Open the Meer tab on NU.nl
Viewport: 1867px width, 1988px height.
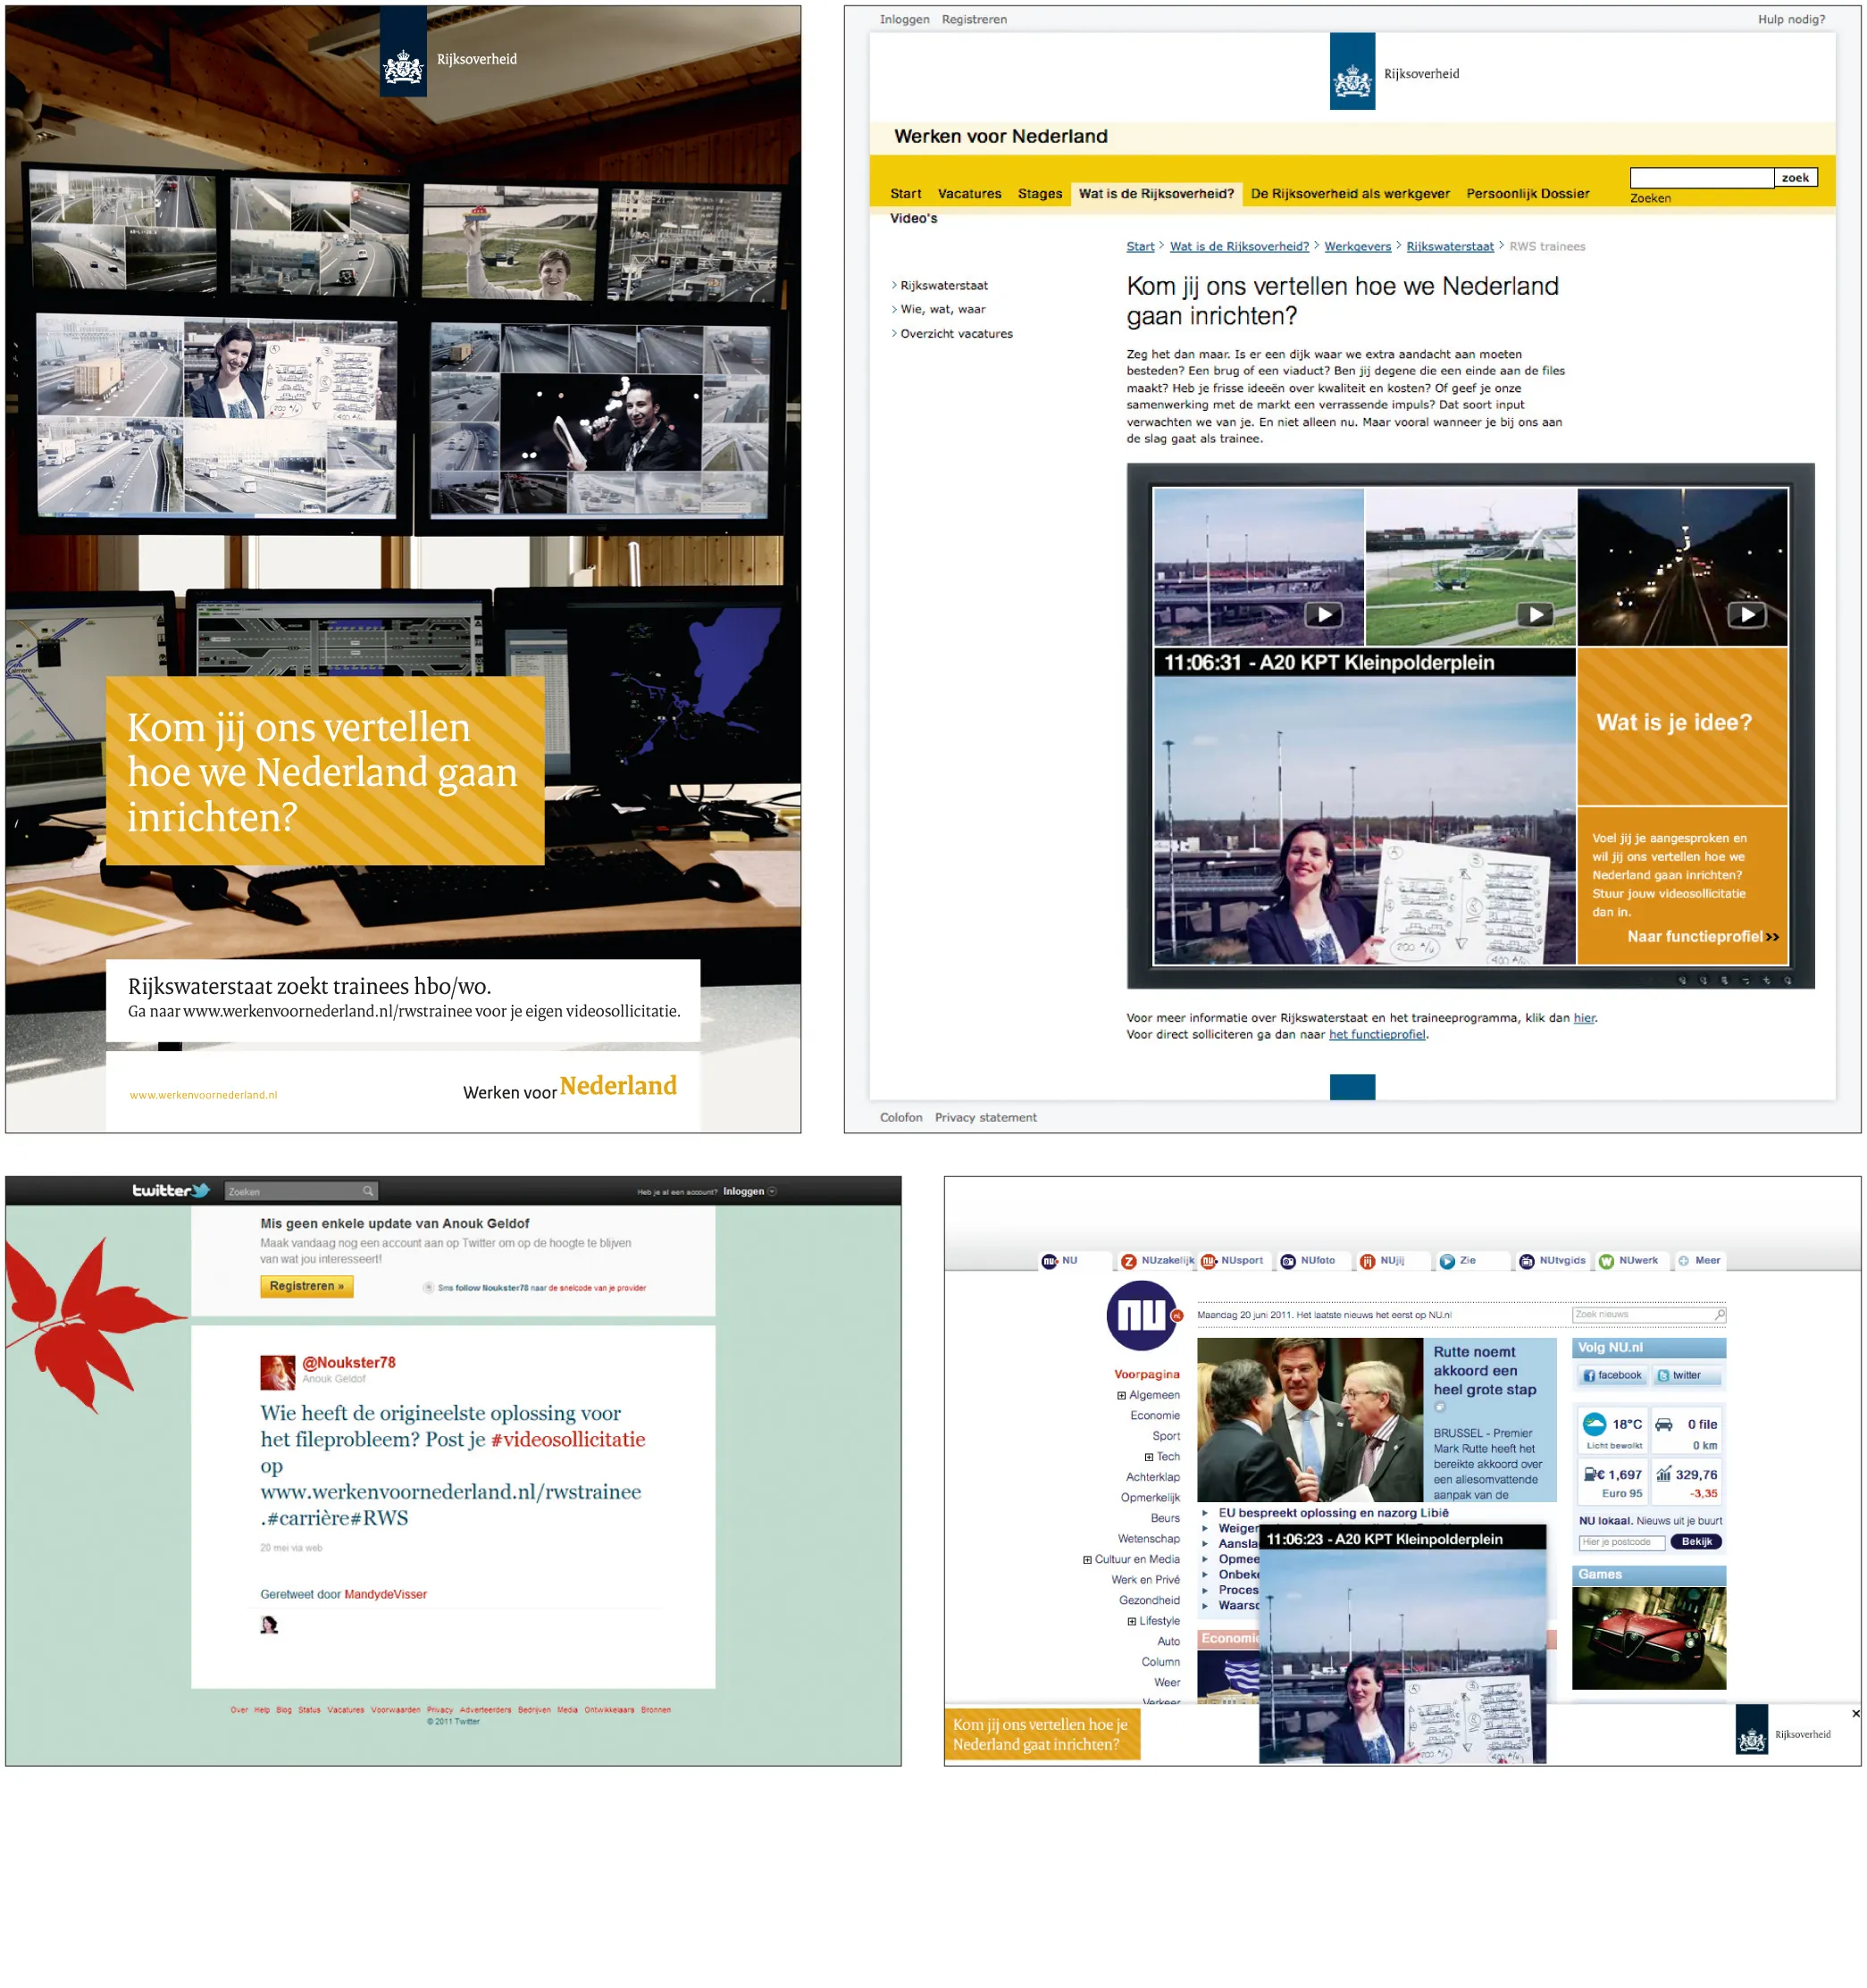click(1699, 1261)
